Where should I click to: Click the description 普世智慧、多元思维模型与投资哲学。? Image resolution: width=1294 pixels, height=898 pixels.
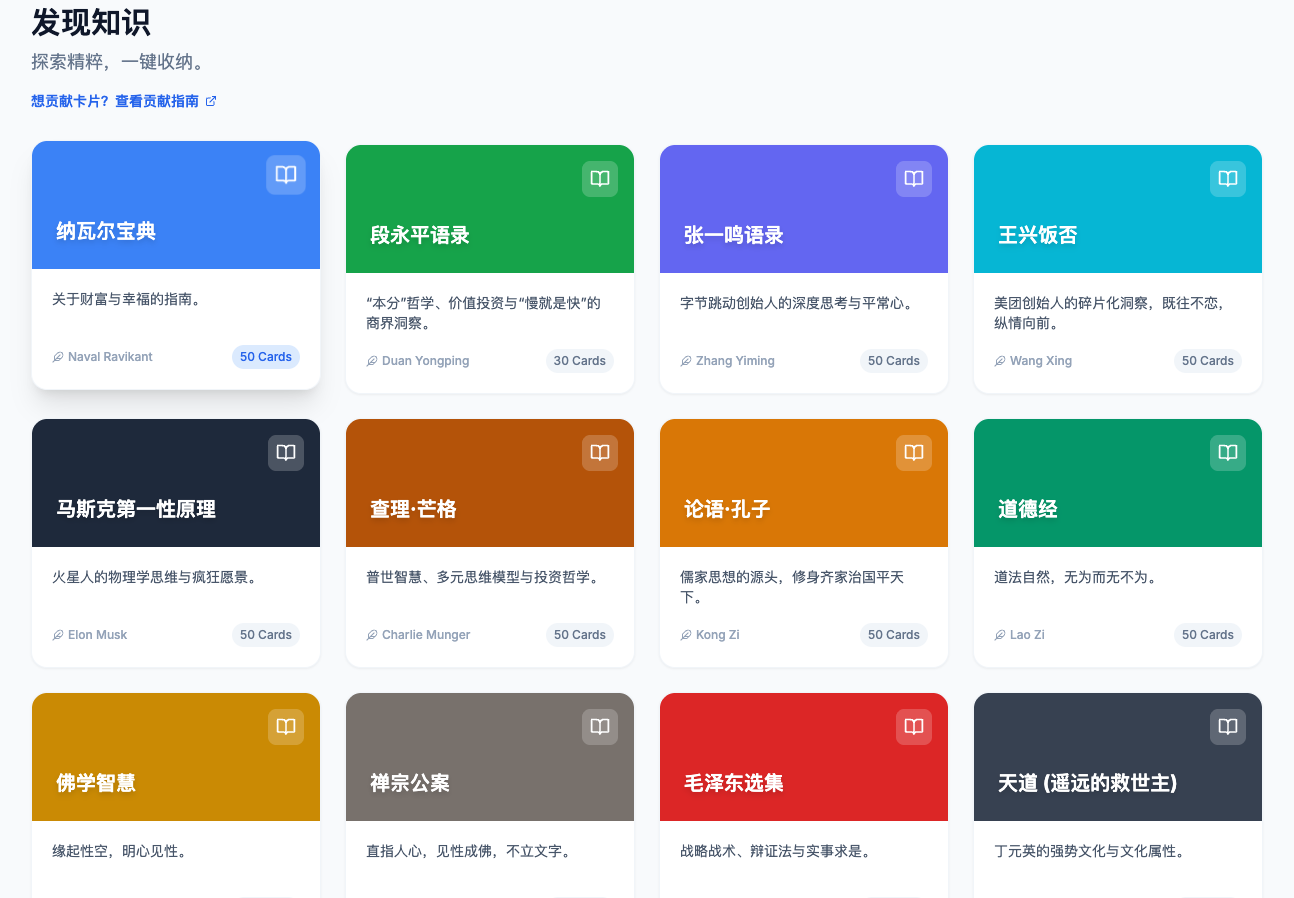tap(483, 577)
